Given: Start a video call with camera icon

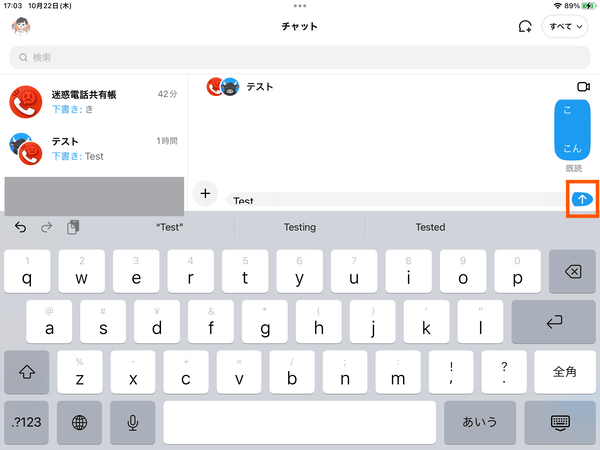Looking at the screenshot, I should tap(583, 87).
